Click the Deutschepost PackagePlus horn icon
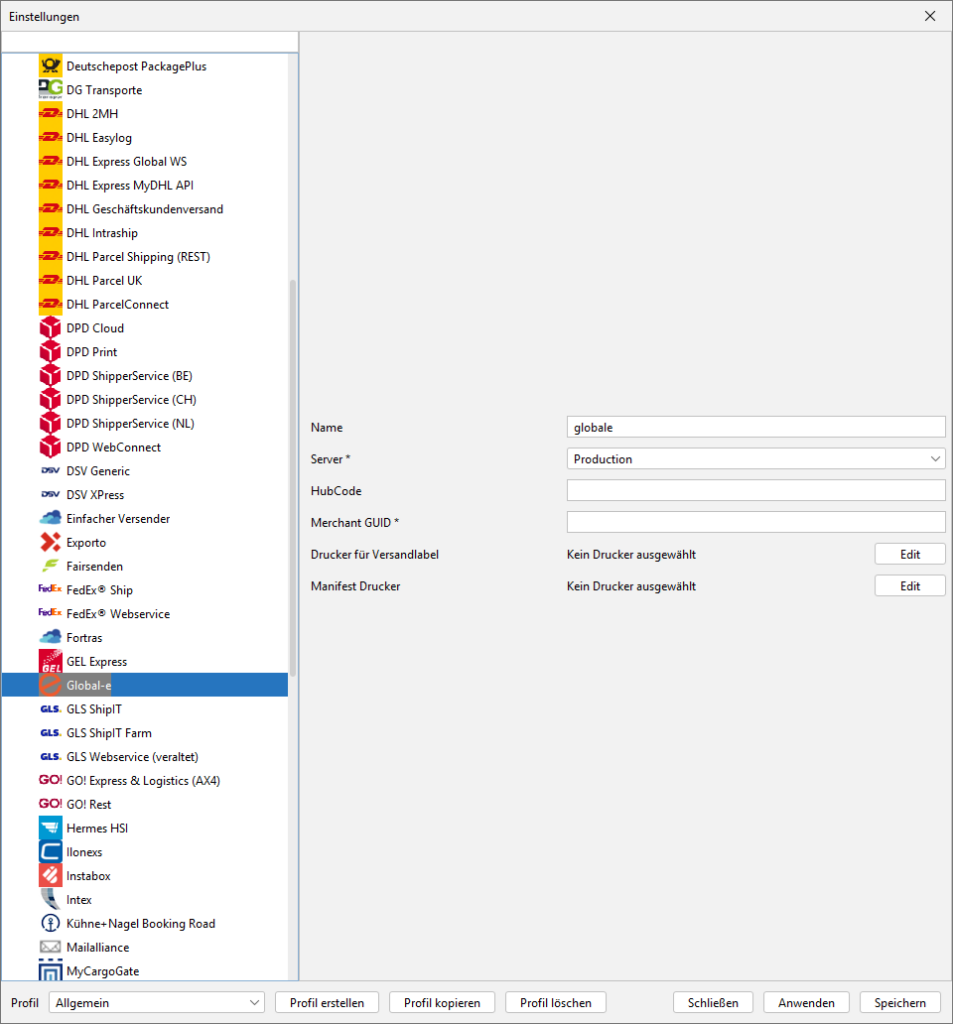 pos(50,66)
